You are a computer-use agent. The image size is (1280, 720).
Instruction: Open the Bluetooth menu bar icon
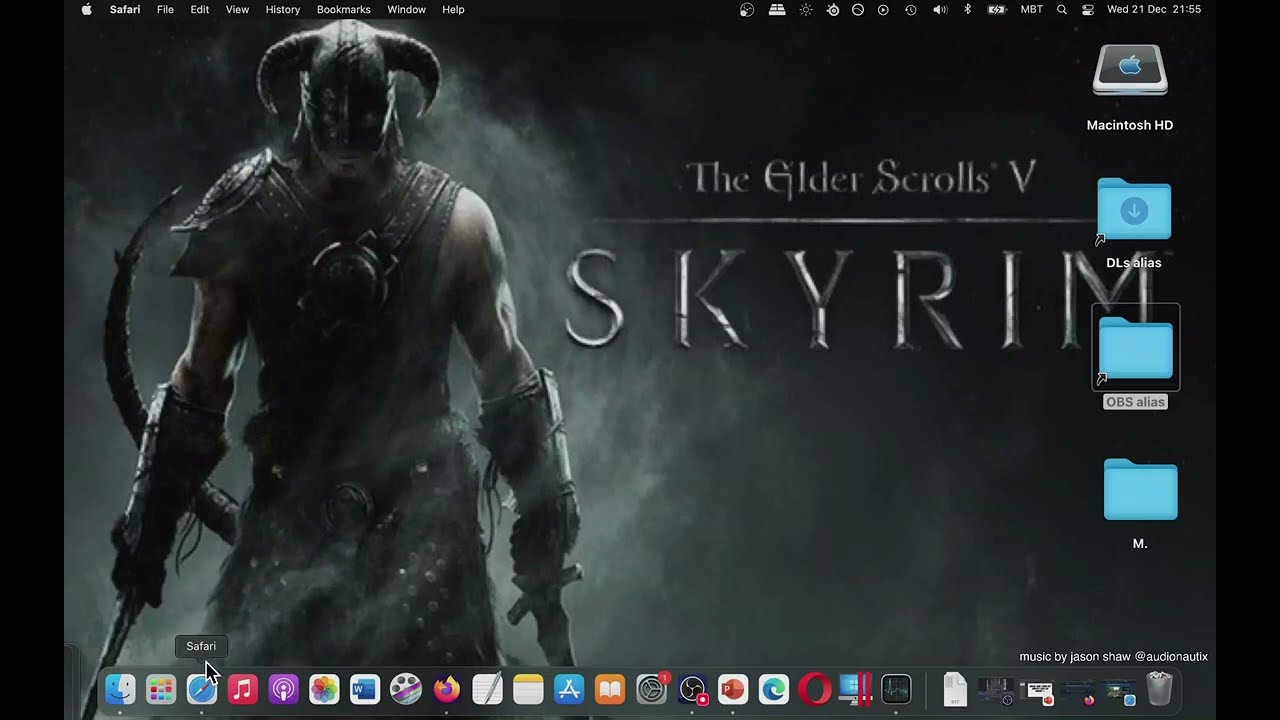point(967,9)
